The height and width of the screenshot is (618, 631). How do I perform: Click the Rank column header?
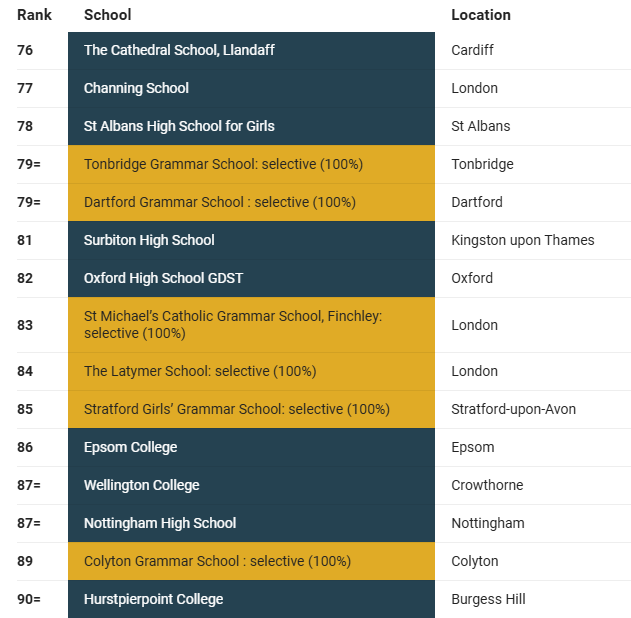point(34,15)
